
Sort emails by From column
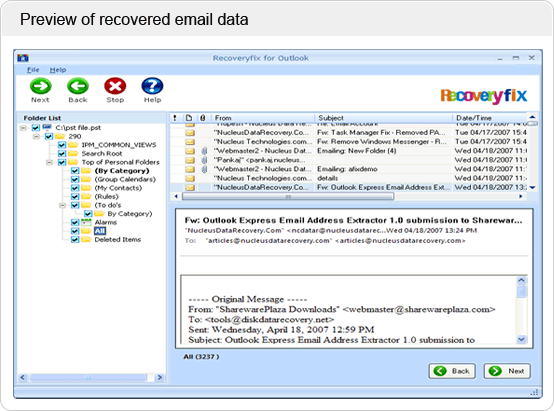click(x=263, y=118)
